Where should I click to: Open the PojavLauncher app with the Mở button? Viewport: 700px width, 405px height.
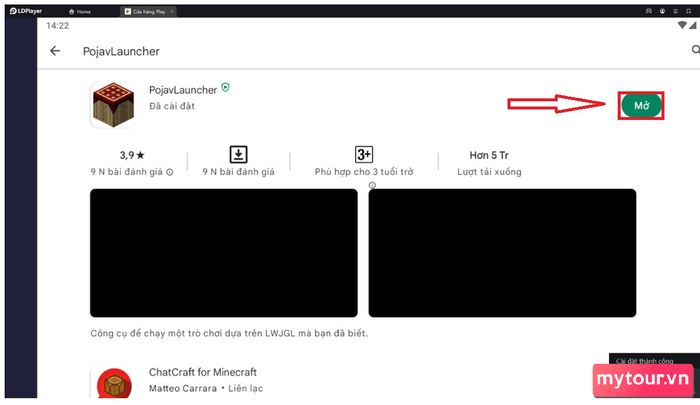642,106
